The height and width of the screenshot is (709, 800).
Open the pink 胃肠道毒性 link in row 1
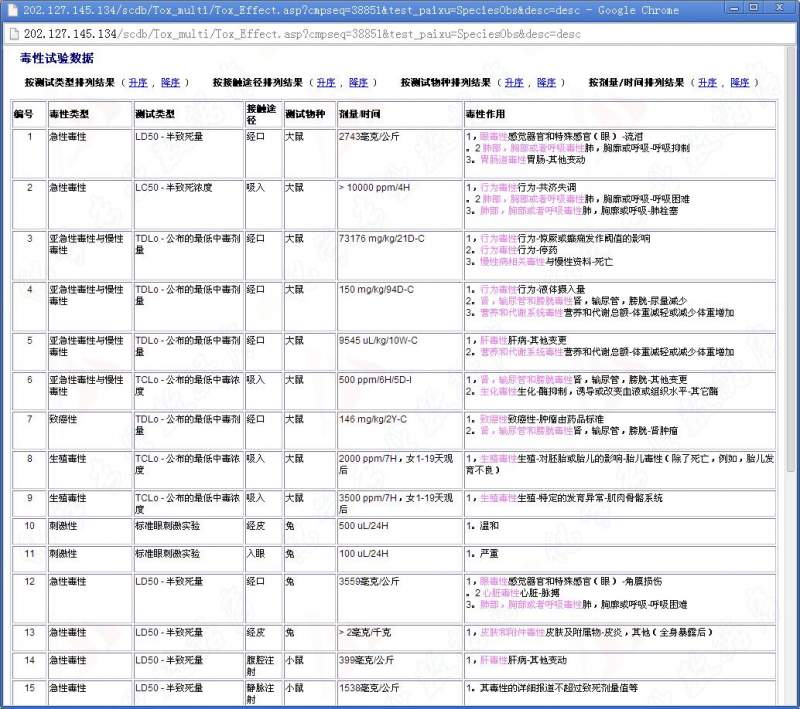503,160
